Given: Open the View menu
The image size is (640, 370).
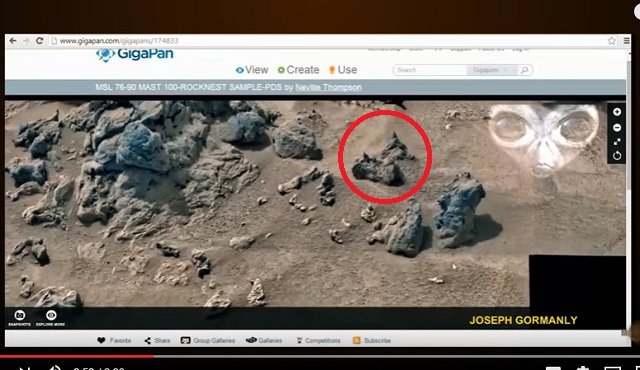Looking at the screenshot, I should pyautogui.click(x=252, y=70).
